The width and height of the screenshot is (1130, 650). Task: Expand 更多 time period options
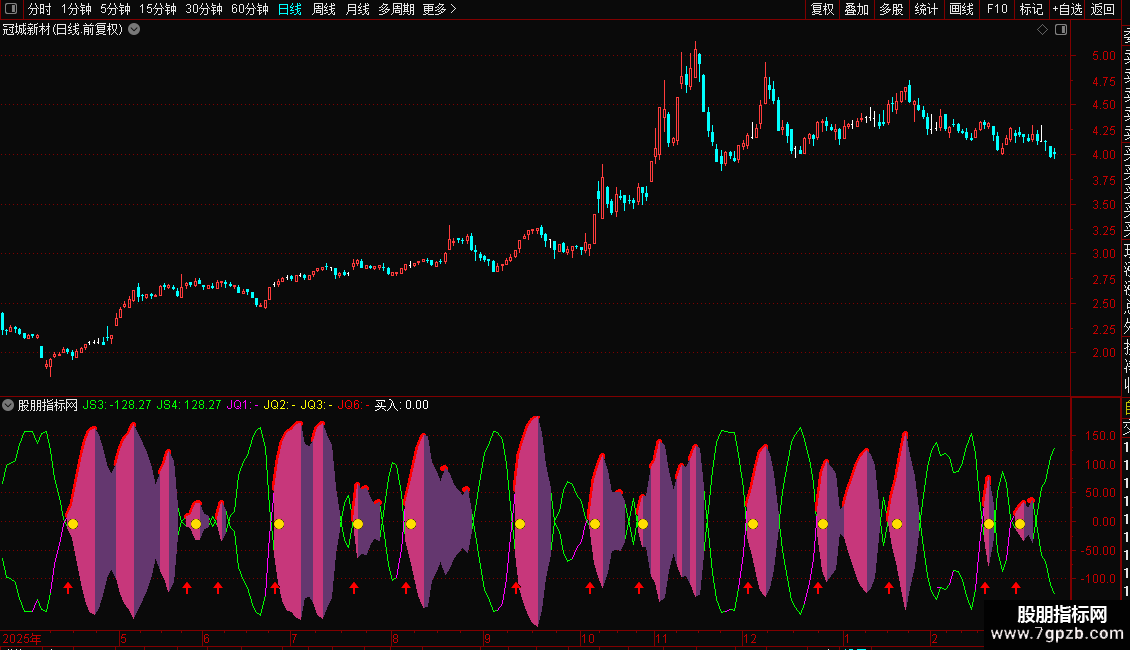(440, 9)
